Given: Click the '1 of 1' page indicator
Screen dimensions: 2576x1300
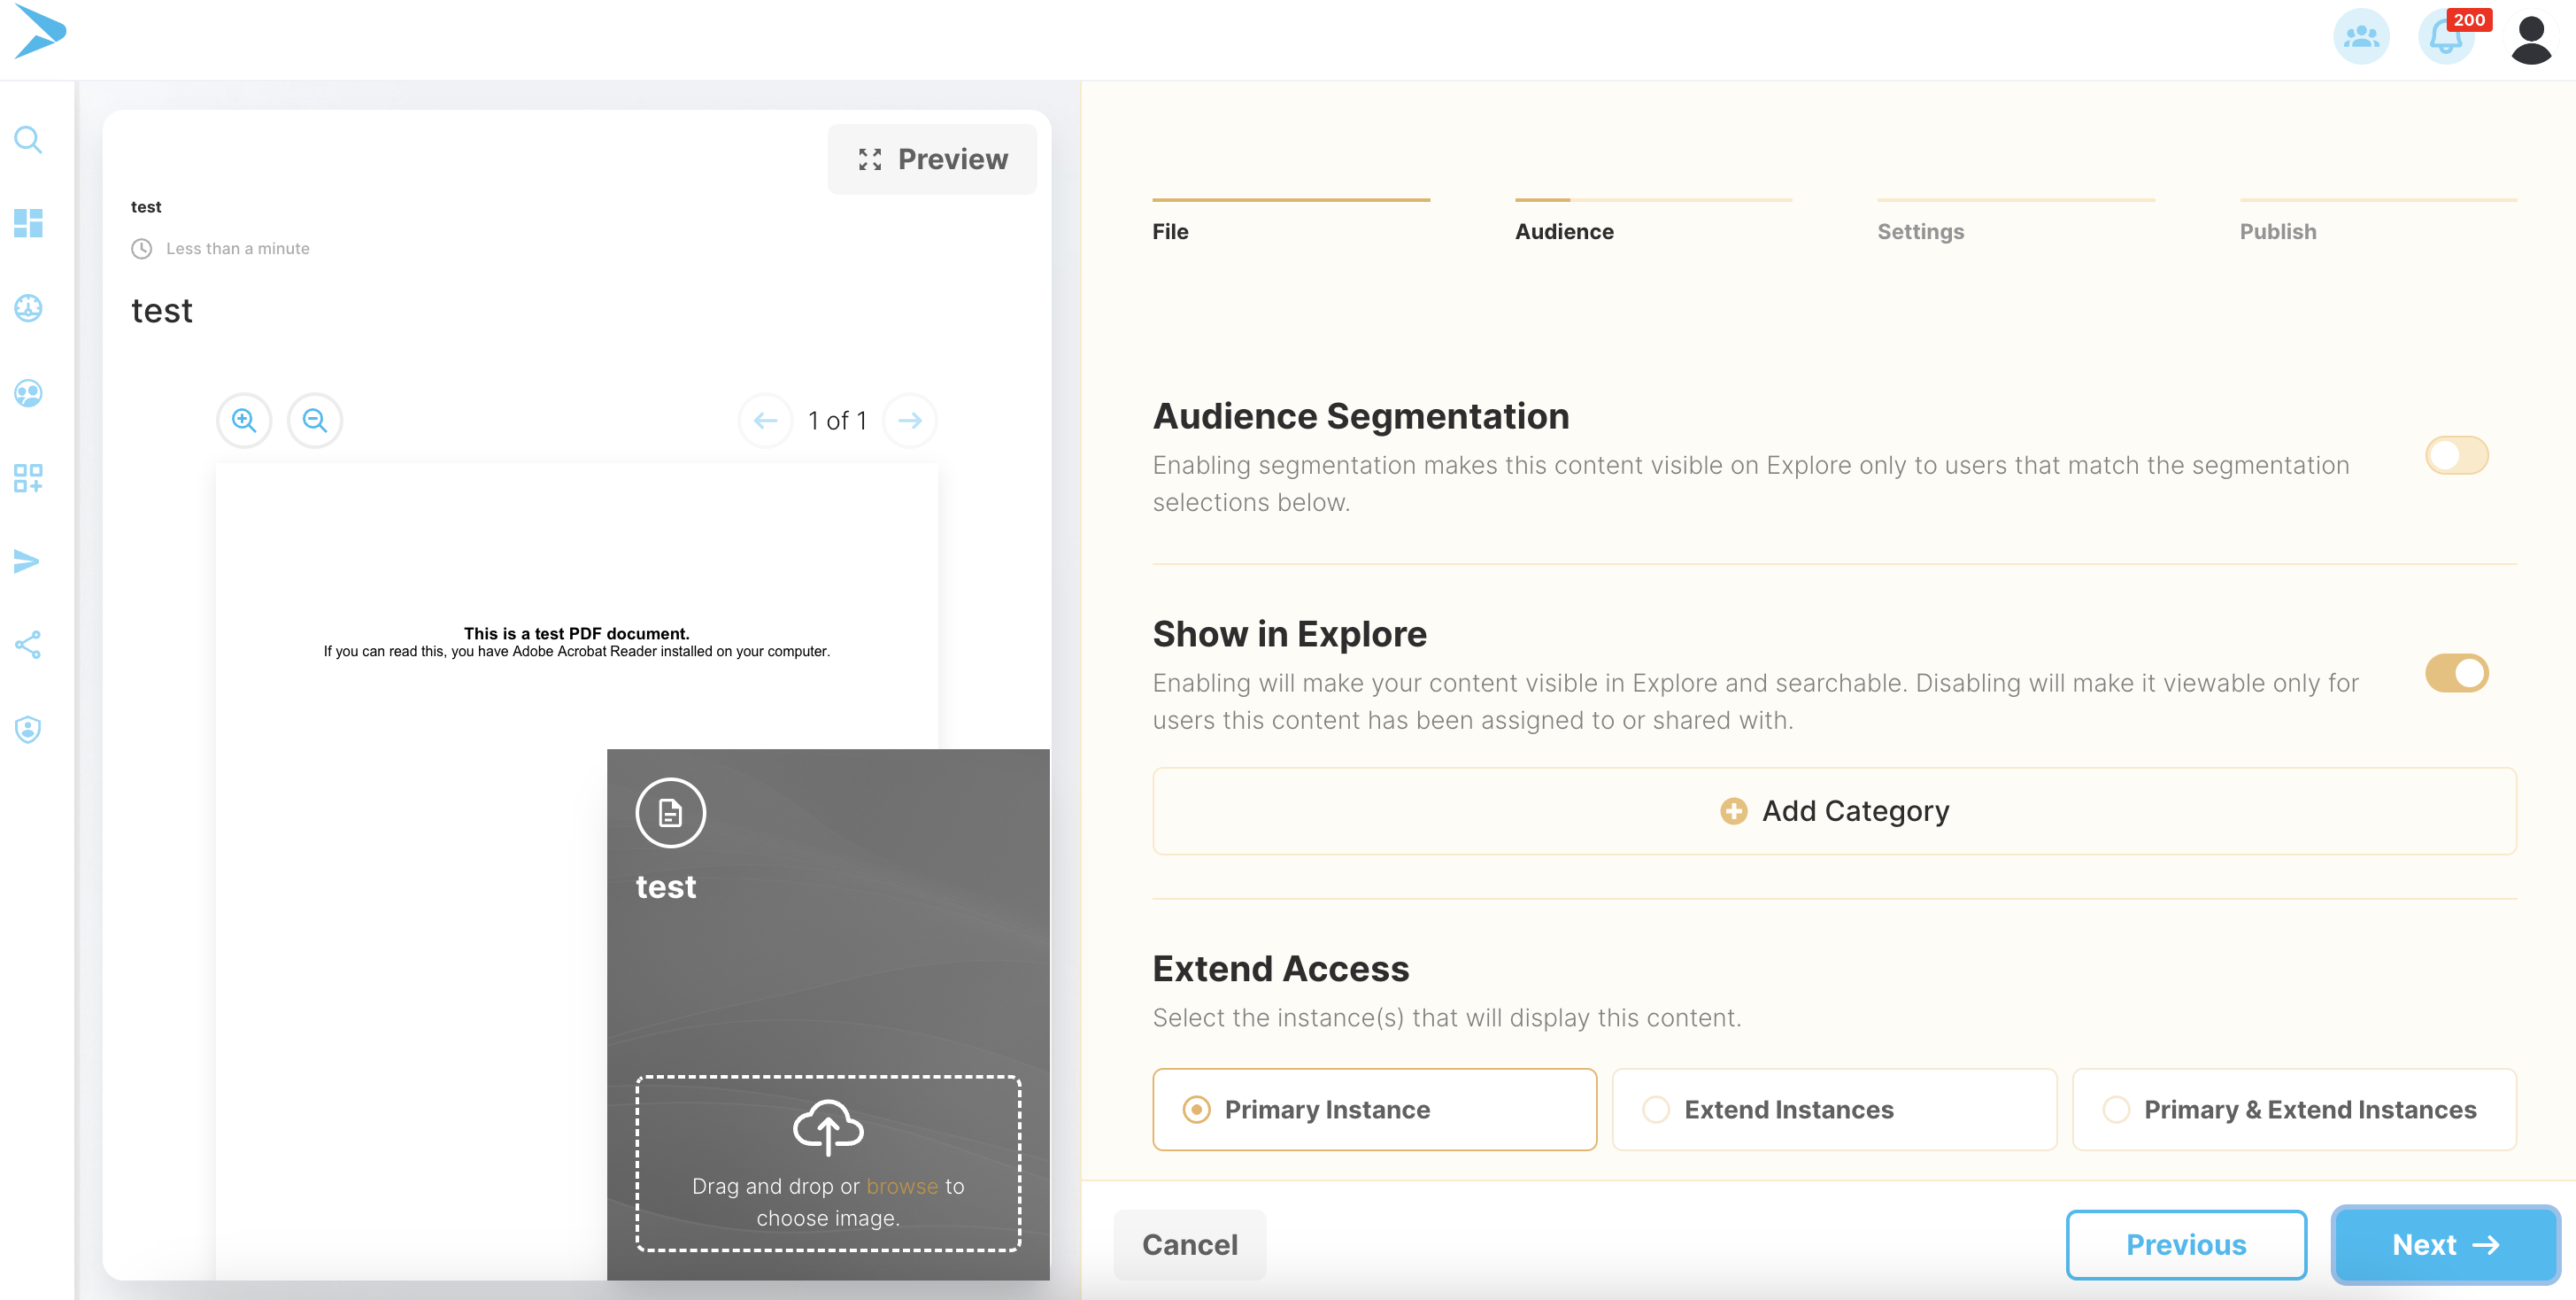Looking at the screenshot, I should coord(838,420).
